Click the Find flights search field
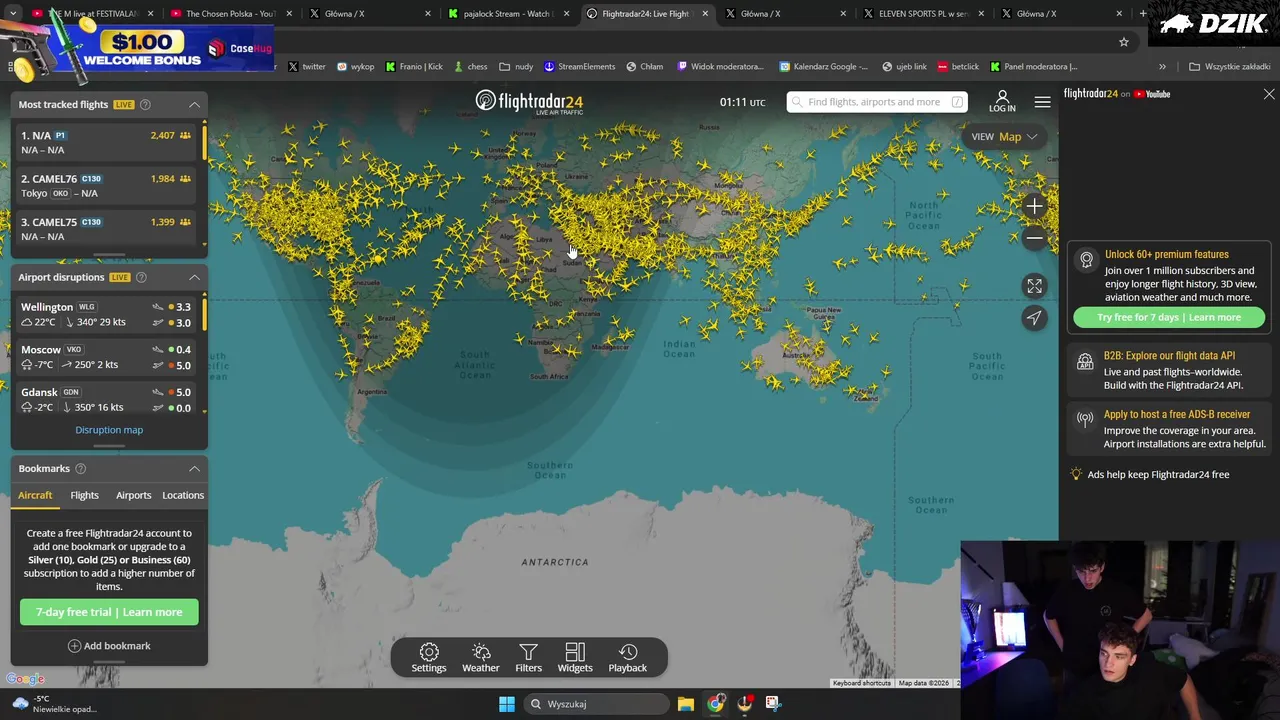1280x720 pixels. (876, 102)
